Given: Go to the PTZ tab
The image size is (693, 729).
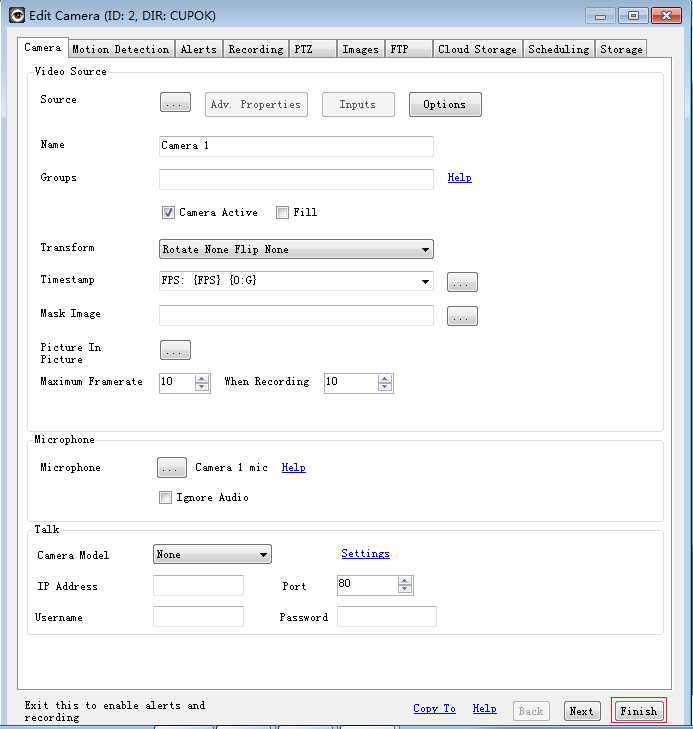Looking at the screenshot, I should pos(303,49).
